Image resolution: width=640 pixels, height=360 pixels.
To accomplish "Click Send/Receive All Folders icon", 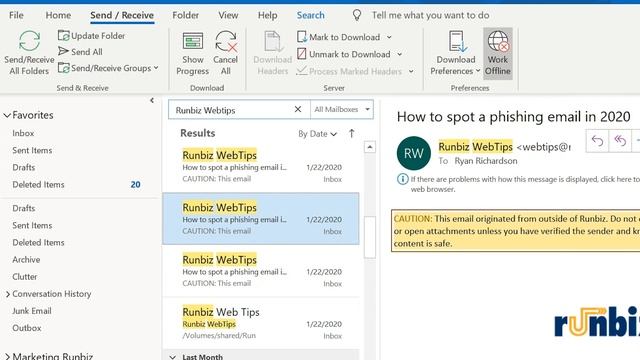I will click(x=29, y=41).
